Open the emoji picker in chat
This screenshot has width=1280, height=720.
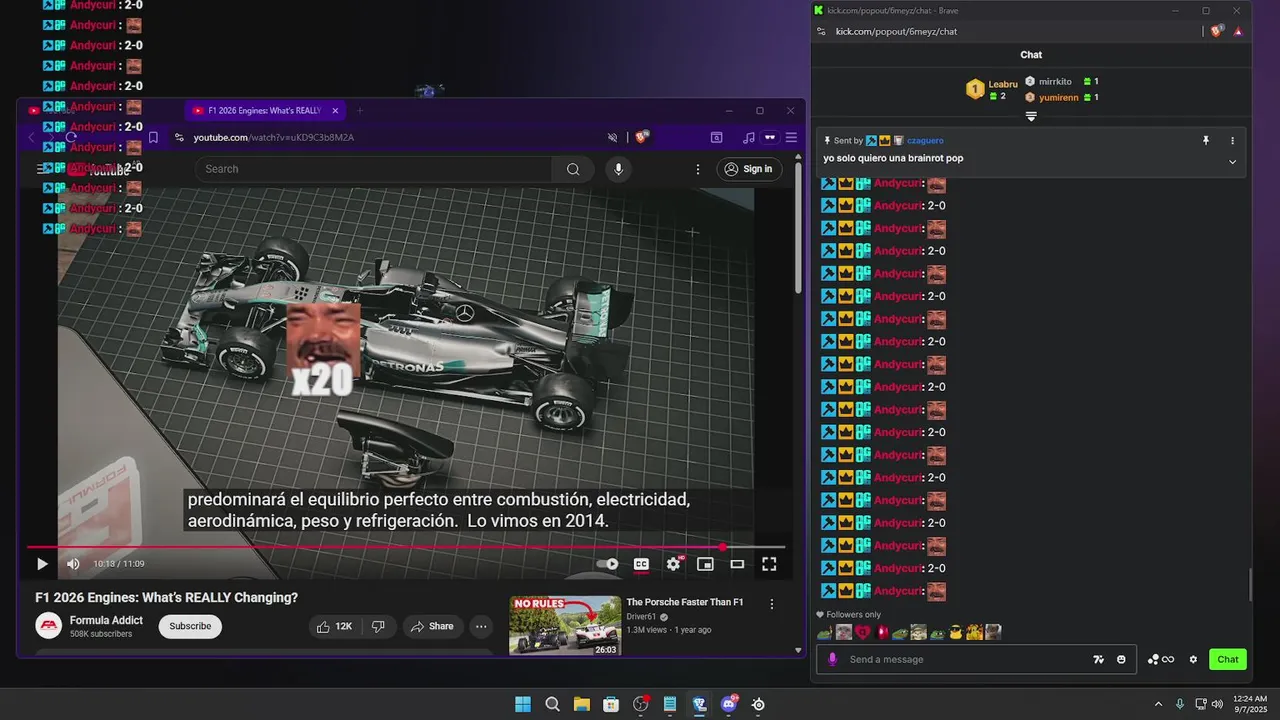coord(1121,660)
